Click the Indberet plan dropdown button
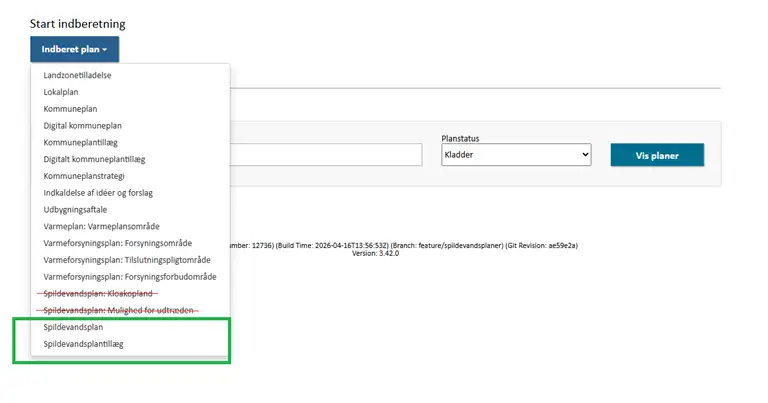 click(74, 48)
